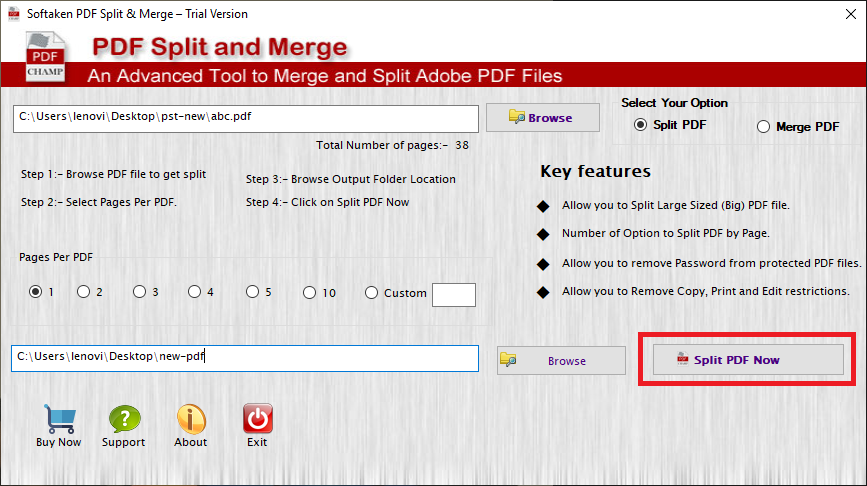Click 'Step 1:- Browse PDF file to get split'
The height and width of the screenshot is (486, 867).
coord(113,174)
